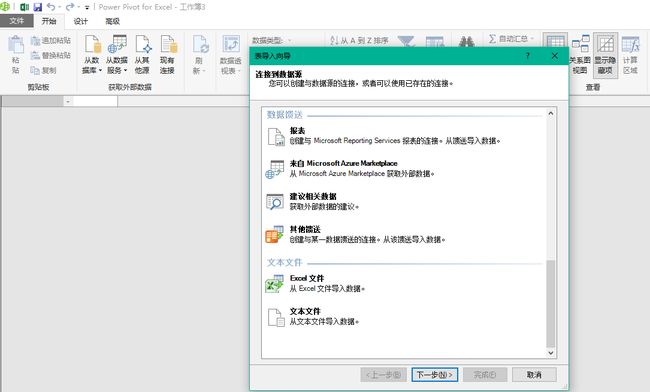Select the 建议相关数据 icon
The image size is (650, 392).
275,202
